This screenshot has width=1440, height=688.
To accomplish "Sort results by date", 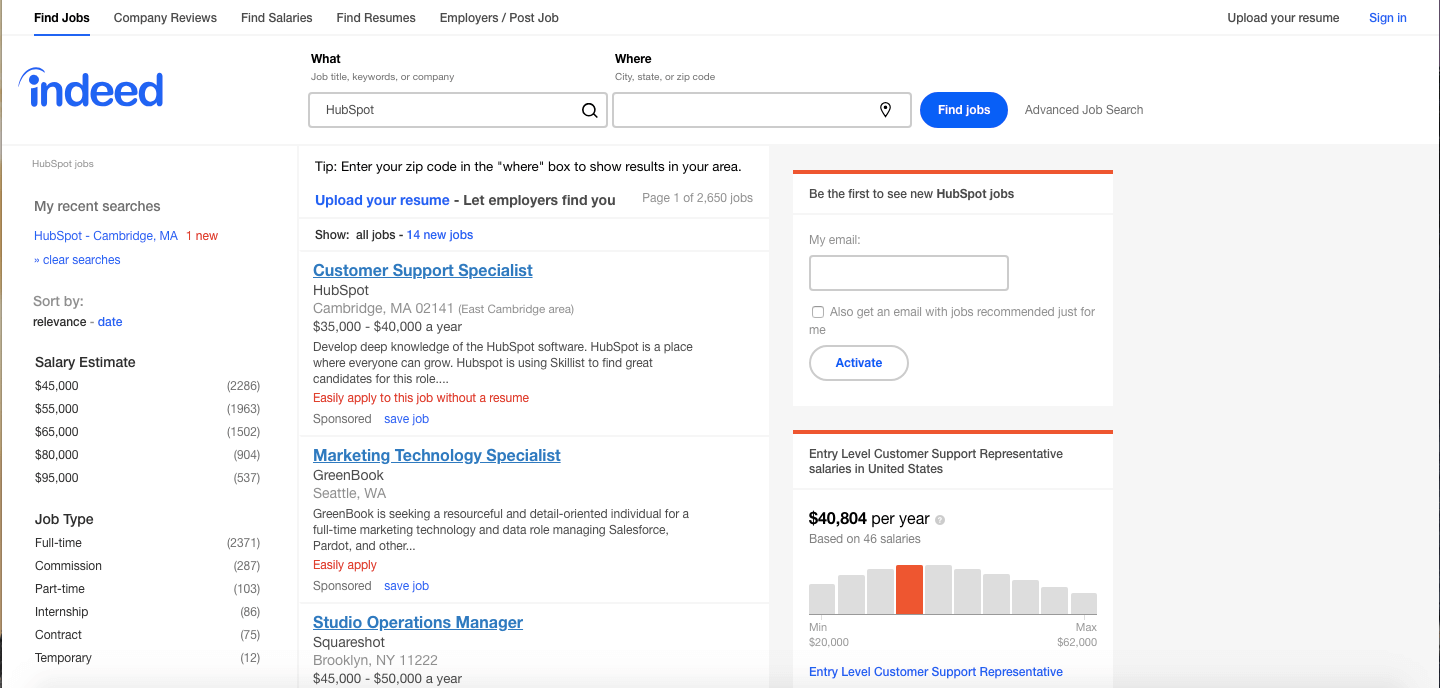I will click(110, 322).
